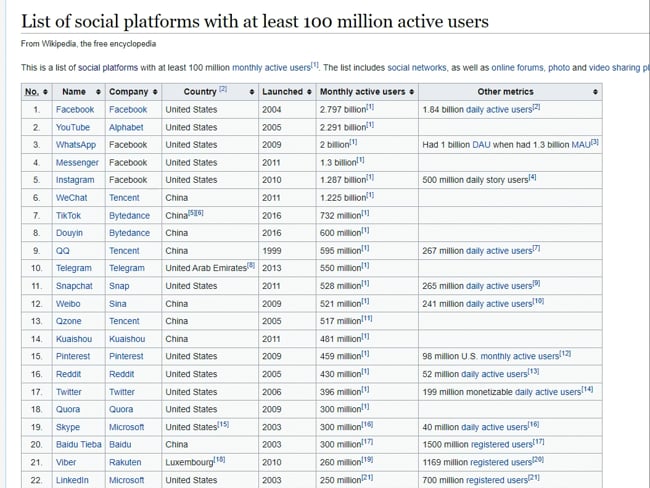Sort table by Country column arrows

tap(252, 92)
